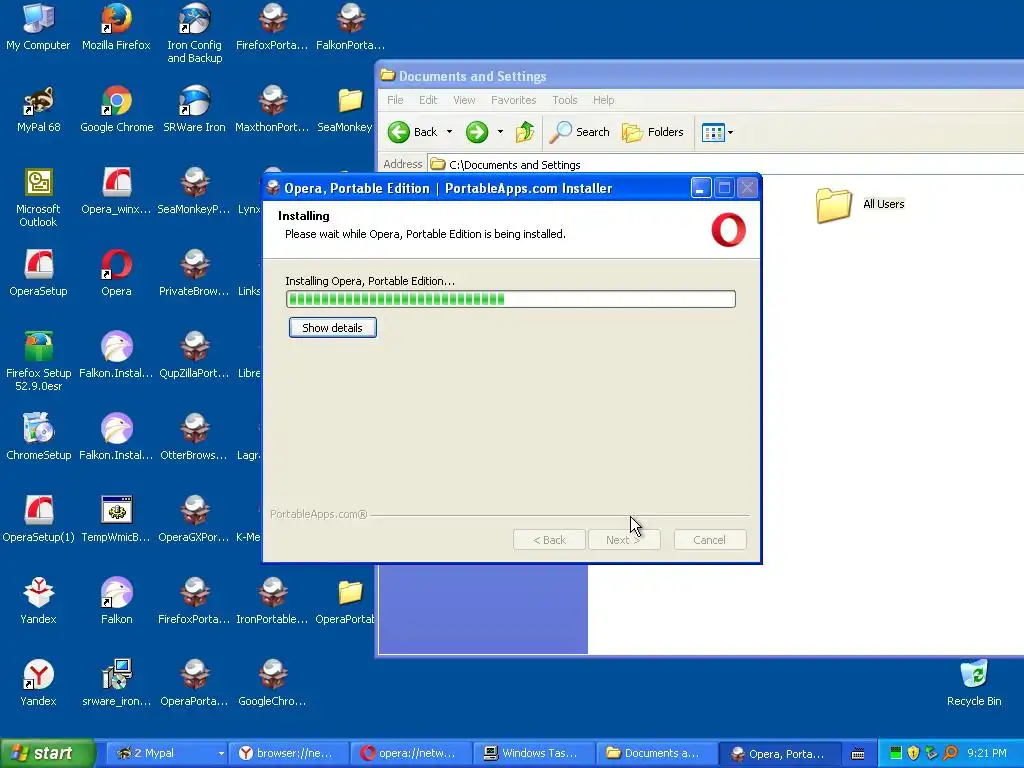Viewport: 1024px width, 768px height.
Task: Select the Opera_winx installer icon
Action: click(x=116, y=191)
